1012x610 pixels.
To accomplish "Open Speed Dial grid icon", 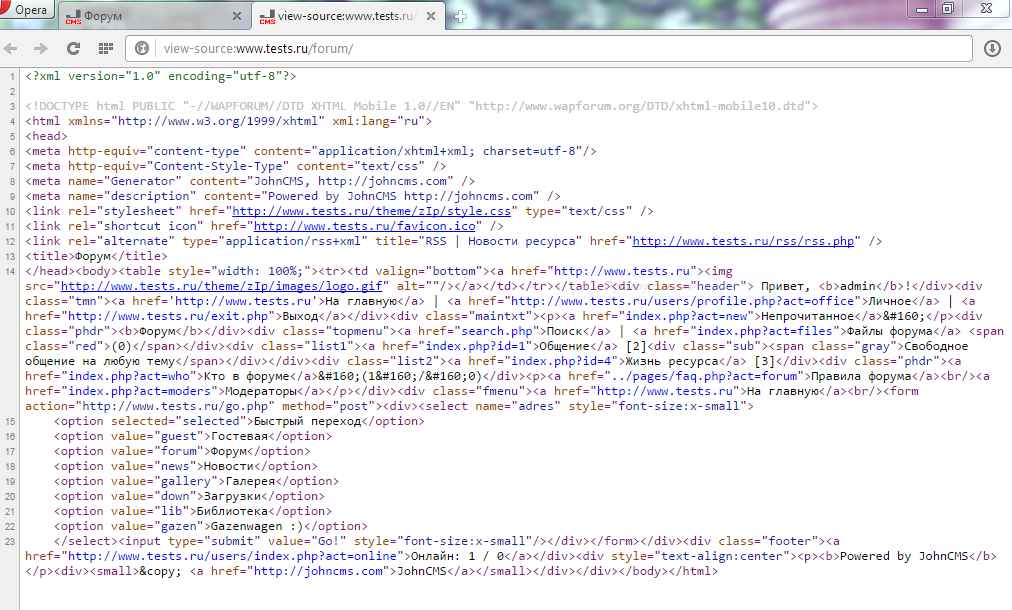I will point(106,48).
